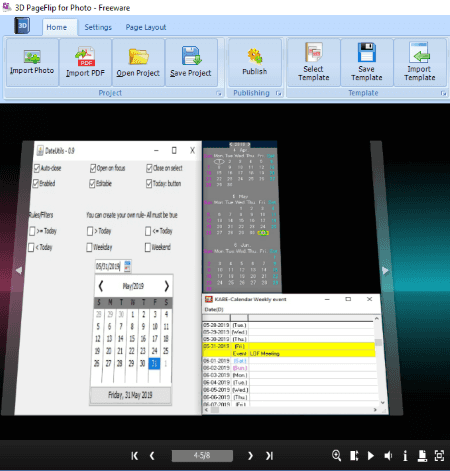This screenshot has height=471, width=450.
Task: Click the Import Photo ribbon icon
Action: [32, 56]
